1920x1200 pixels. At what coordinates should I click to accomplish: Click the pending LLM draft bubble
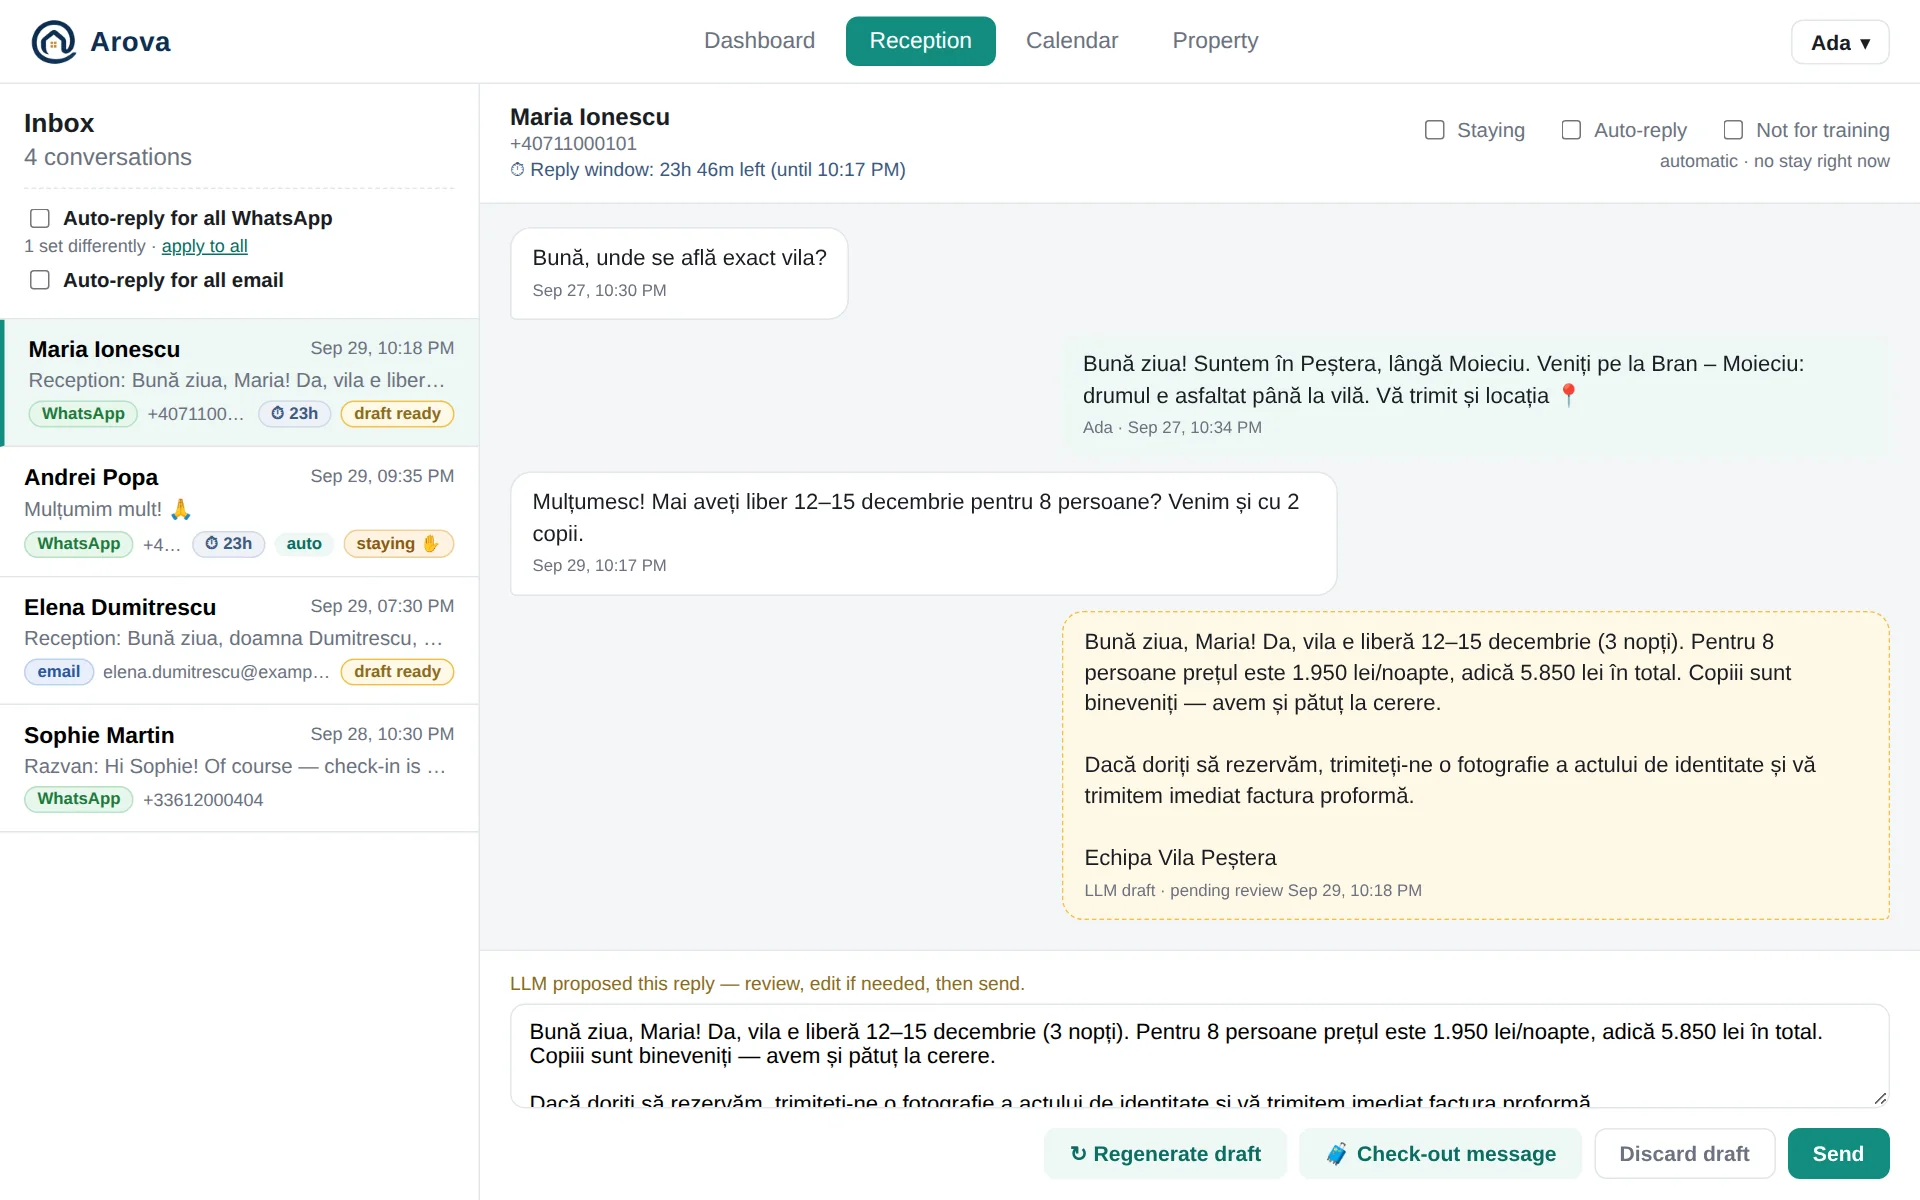[1475, 766]
